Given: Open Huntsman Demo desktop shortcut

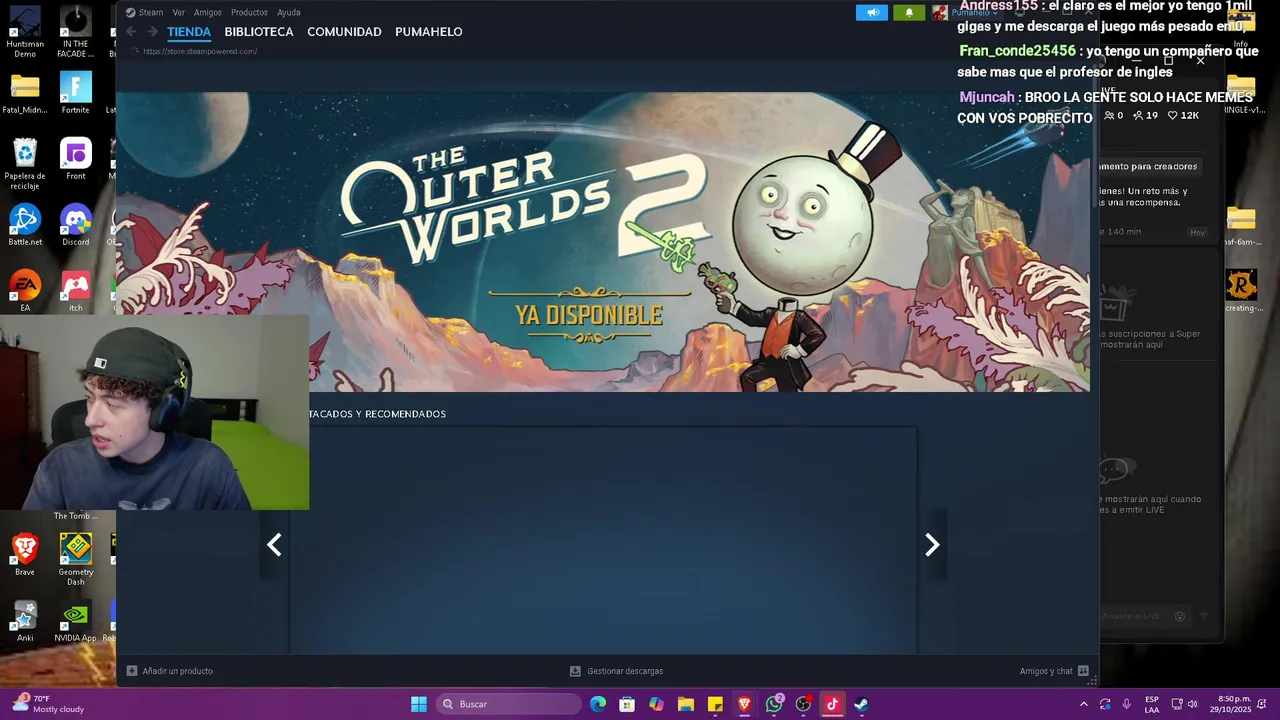Looking at the screenshot, I should (25, 33).
